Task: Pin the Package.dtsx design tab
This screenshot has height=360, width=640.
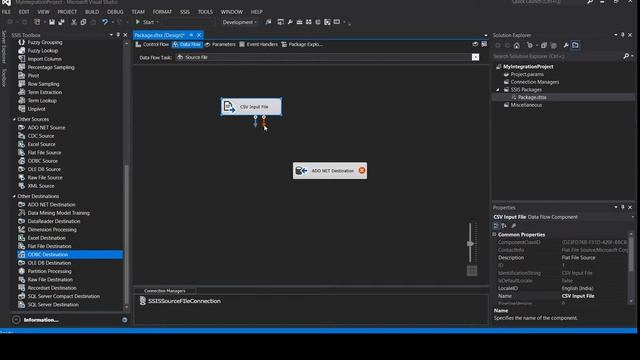Action: point(191,35)
